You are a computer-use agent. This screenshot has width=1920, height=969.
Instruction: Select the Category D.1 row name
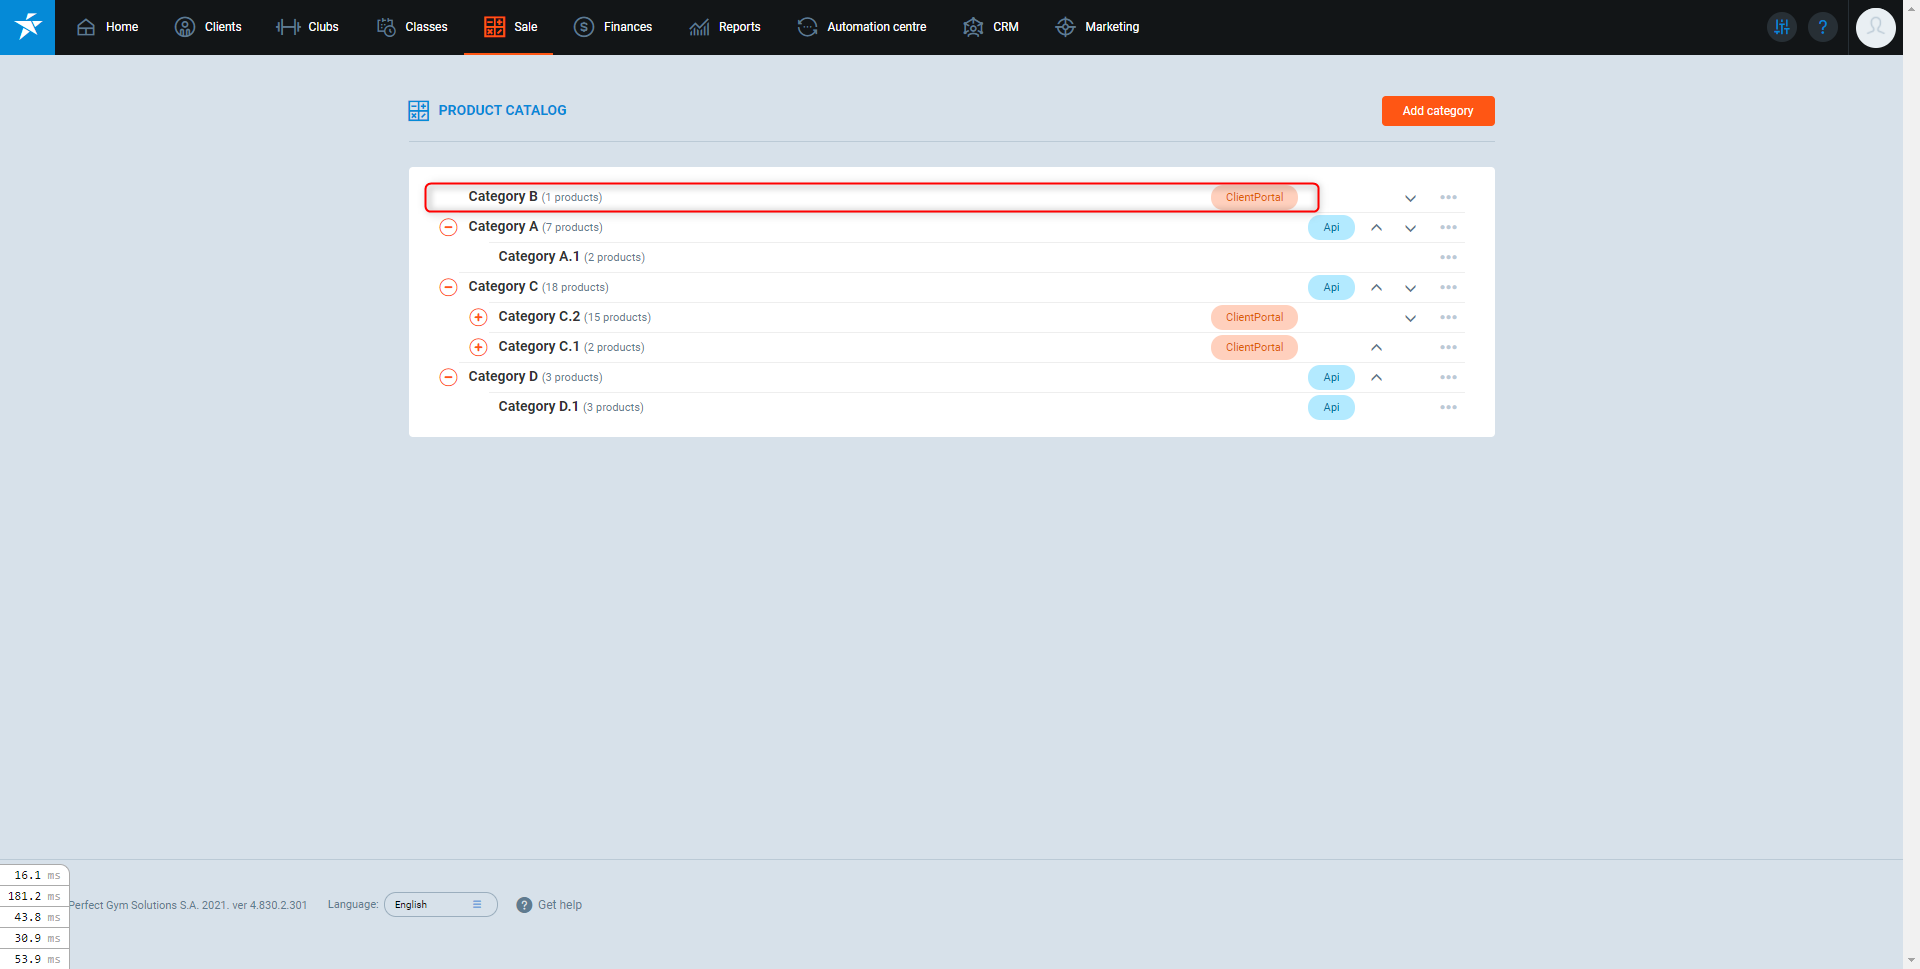point(538,407)
